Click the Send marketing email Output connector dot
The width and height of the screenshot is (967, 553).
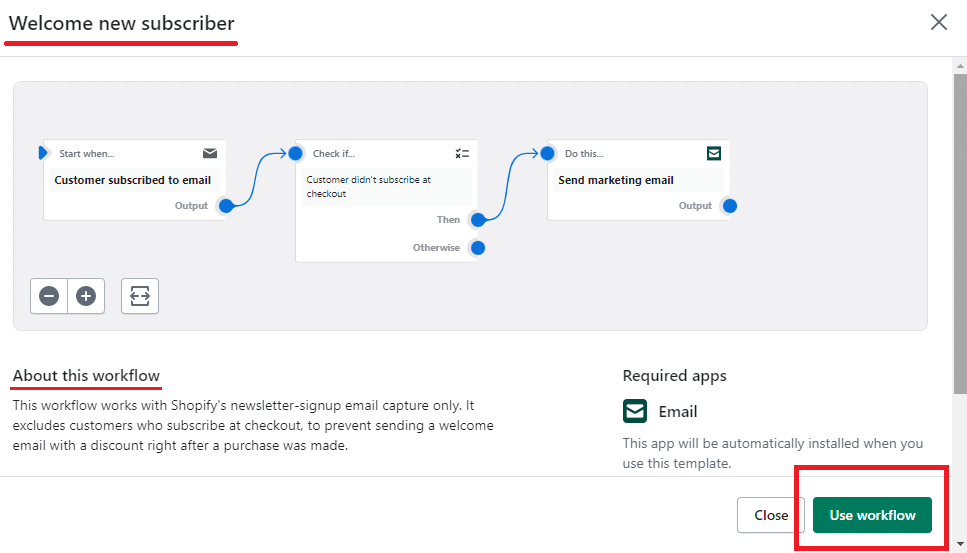[730, 206]
